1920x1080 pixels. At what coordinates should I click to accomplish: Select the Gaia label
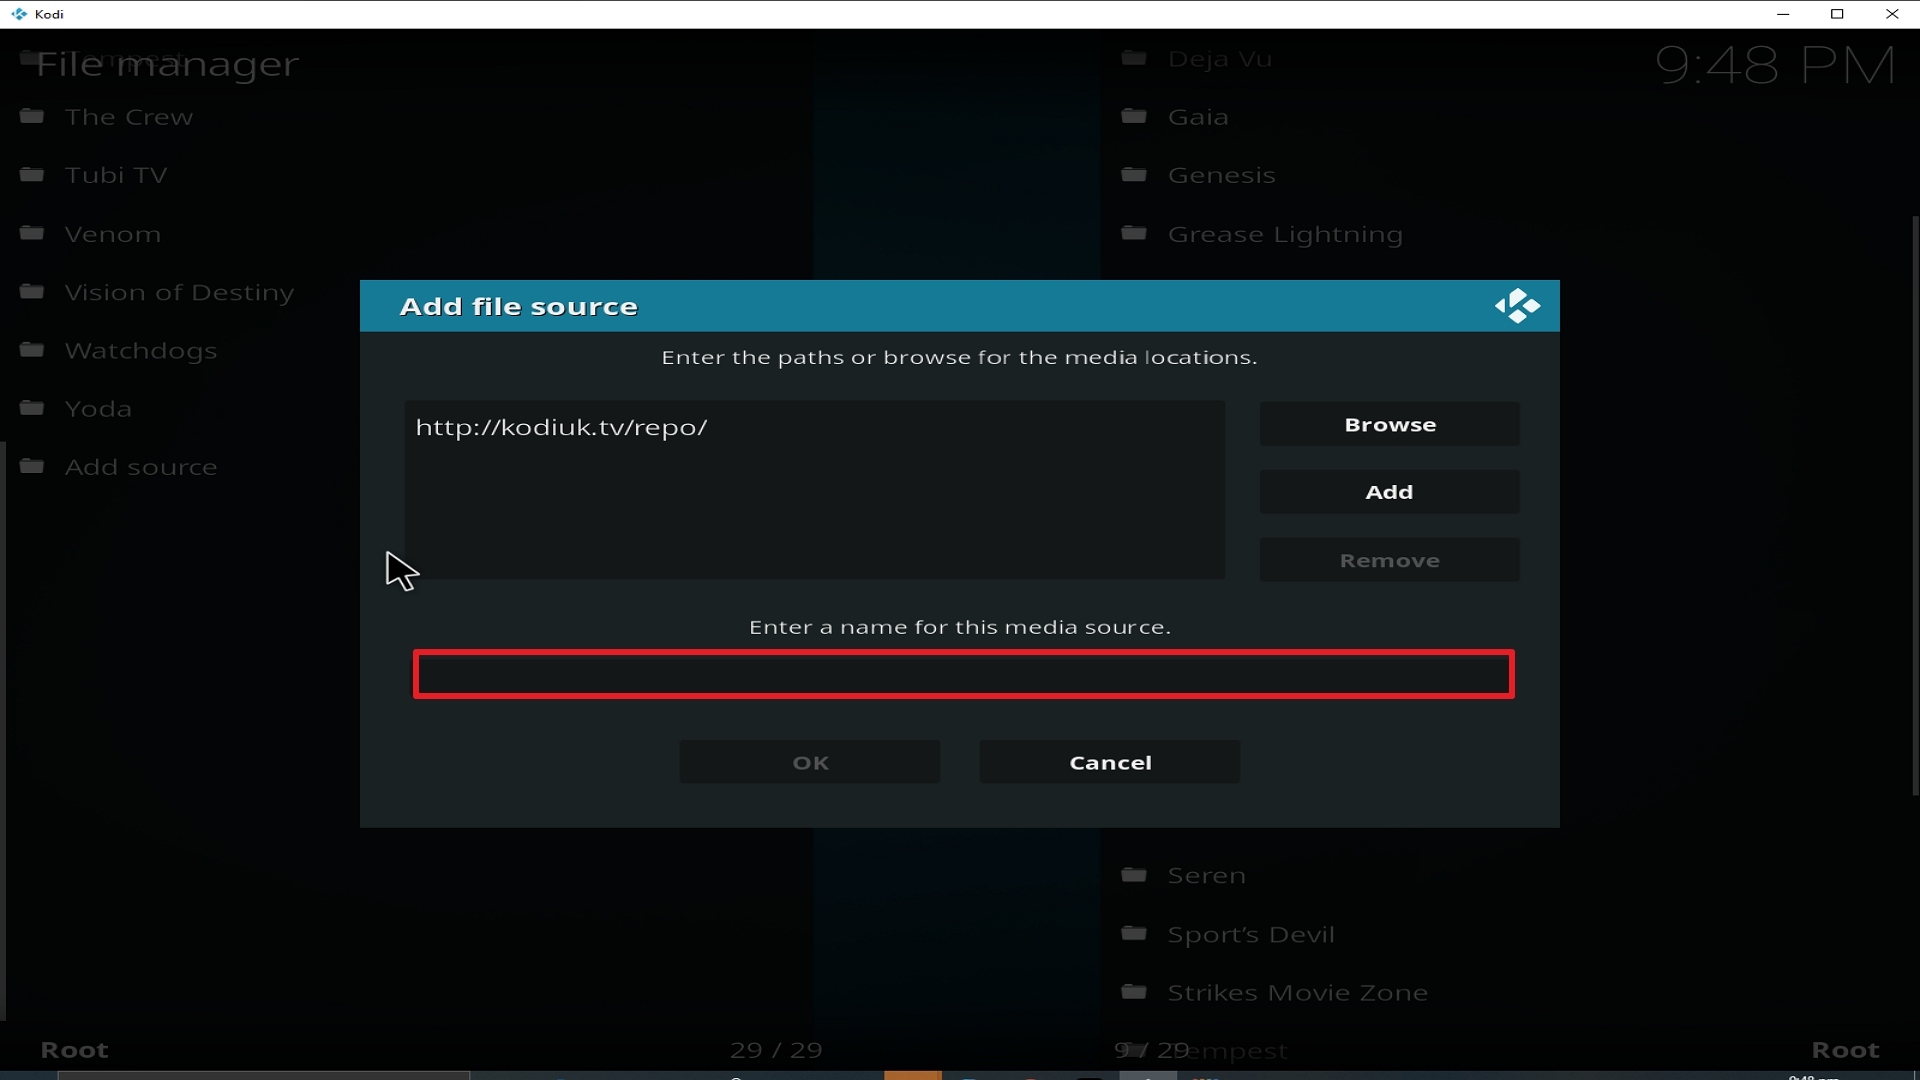click(x=1198, y=117)
